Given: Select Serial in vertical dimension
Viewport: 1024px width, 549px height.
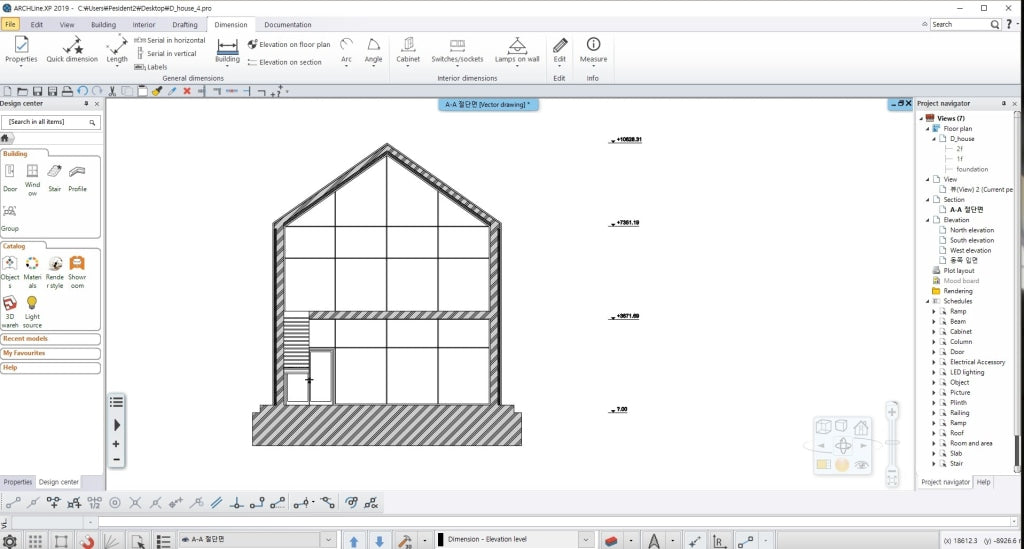Looking at the screenshot, I should 166,54.
